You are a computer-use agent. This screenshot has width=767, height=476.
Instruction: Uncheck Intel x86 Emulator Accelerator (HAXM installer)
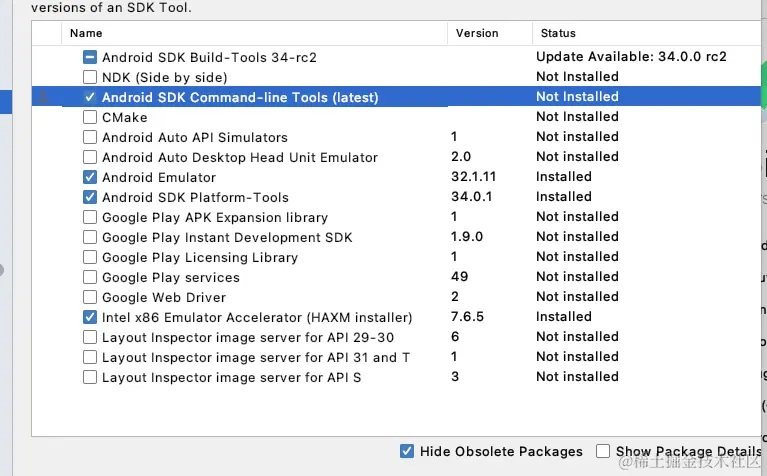90,317
